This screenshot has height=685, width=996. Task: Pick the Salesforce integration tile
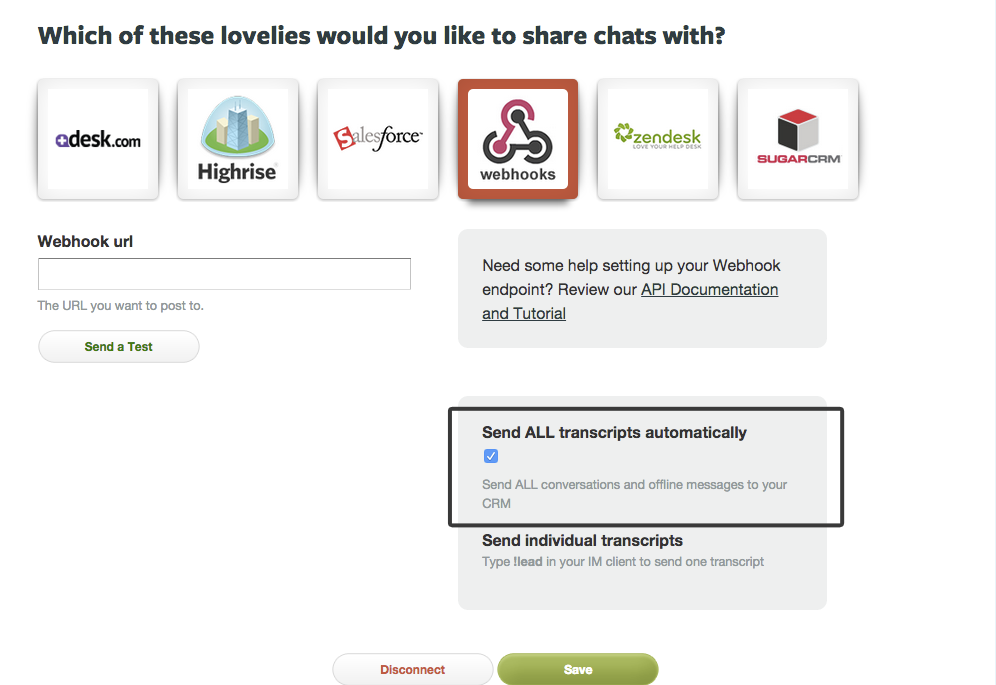point(378,139)
